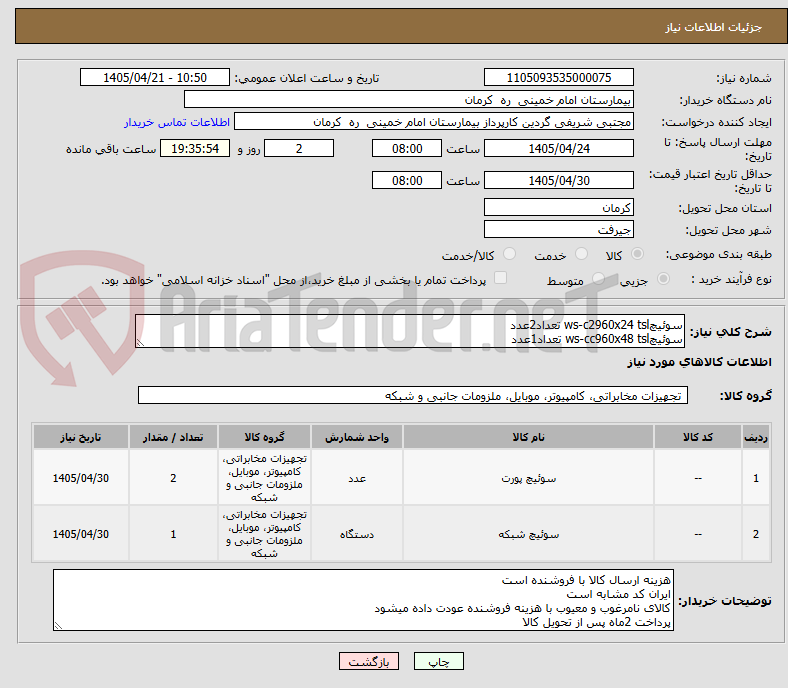Click the remaining days field showing 2
788x688 pixels.
[299, 148]
